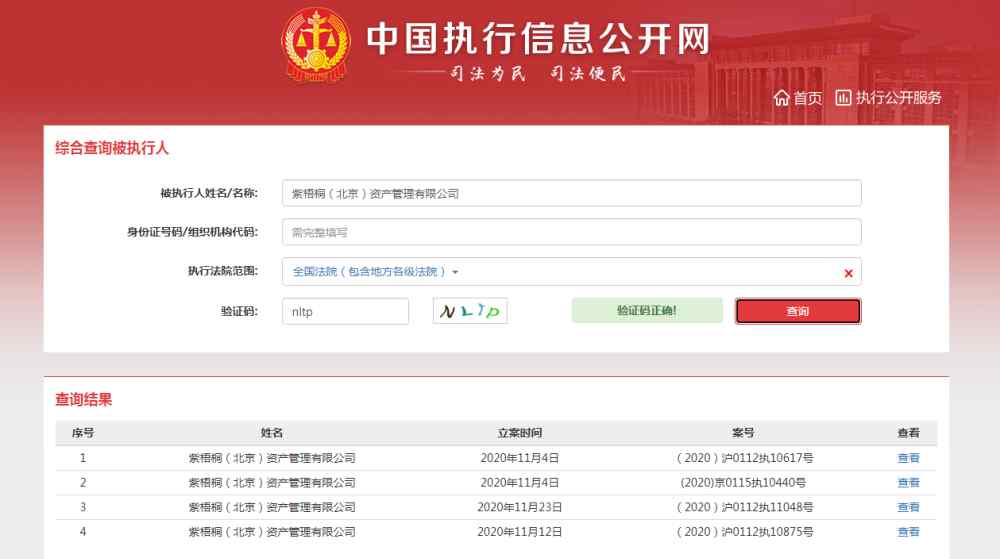The height and width of the screenshot is (559, 1000).
Task: Click the 验证码正确! status message
Action: point(647,310)
